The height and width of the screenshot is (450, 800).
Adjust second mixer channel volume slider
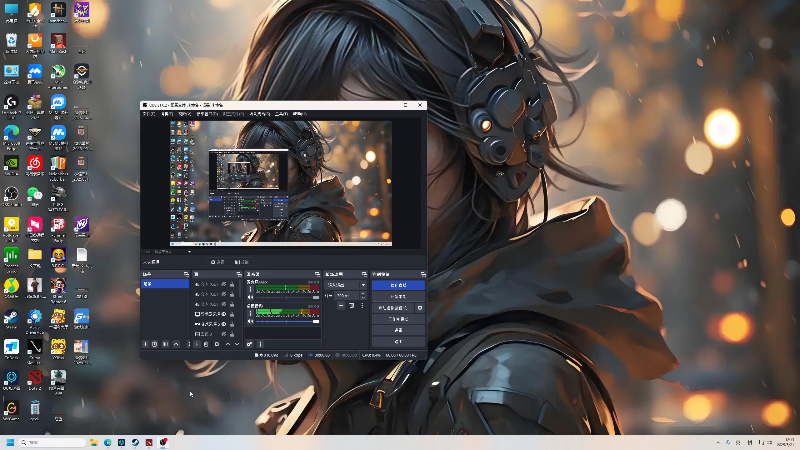pos(288,321)
